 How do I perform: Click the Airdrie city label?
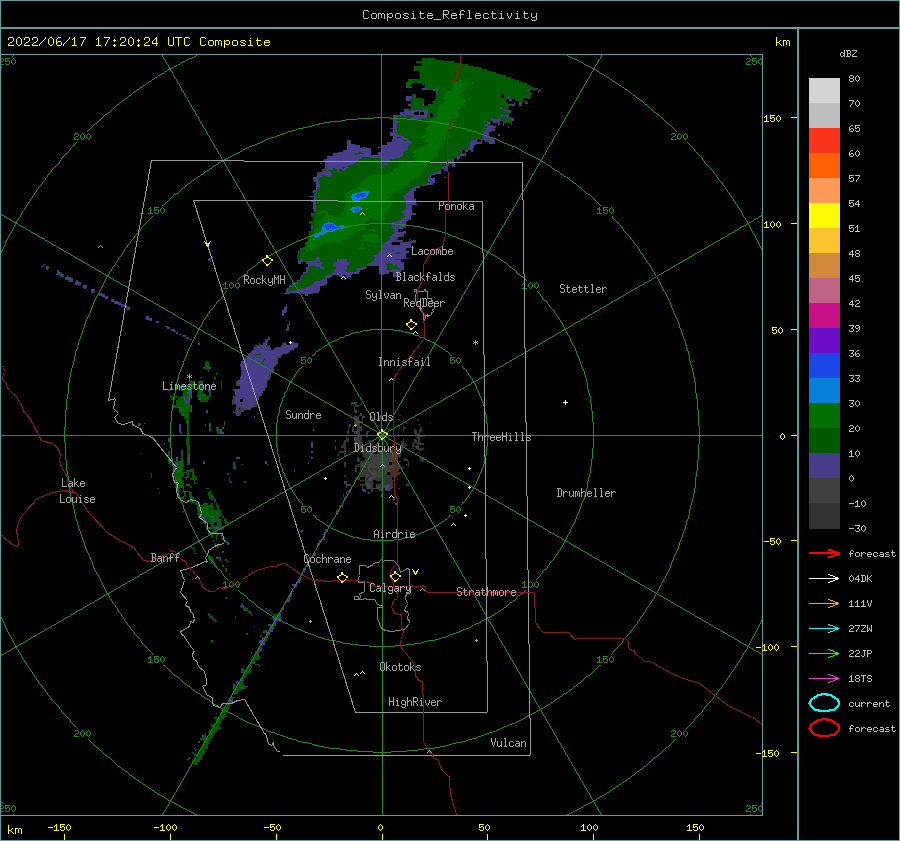tap(394, 534)
